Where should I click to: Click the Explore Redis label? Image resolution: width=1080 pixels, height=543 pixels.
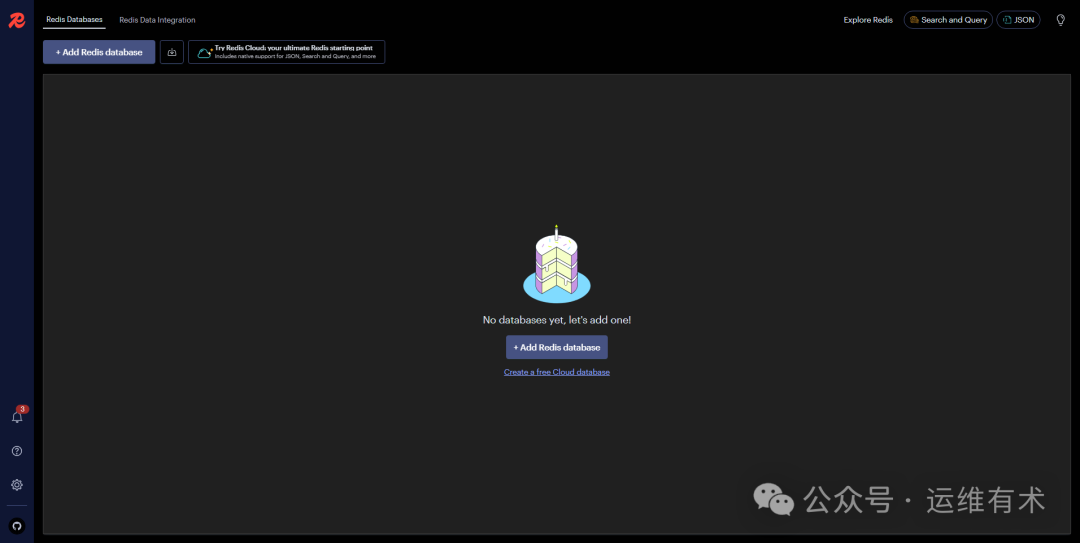coord(868,20)
